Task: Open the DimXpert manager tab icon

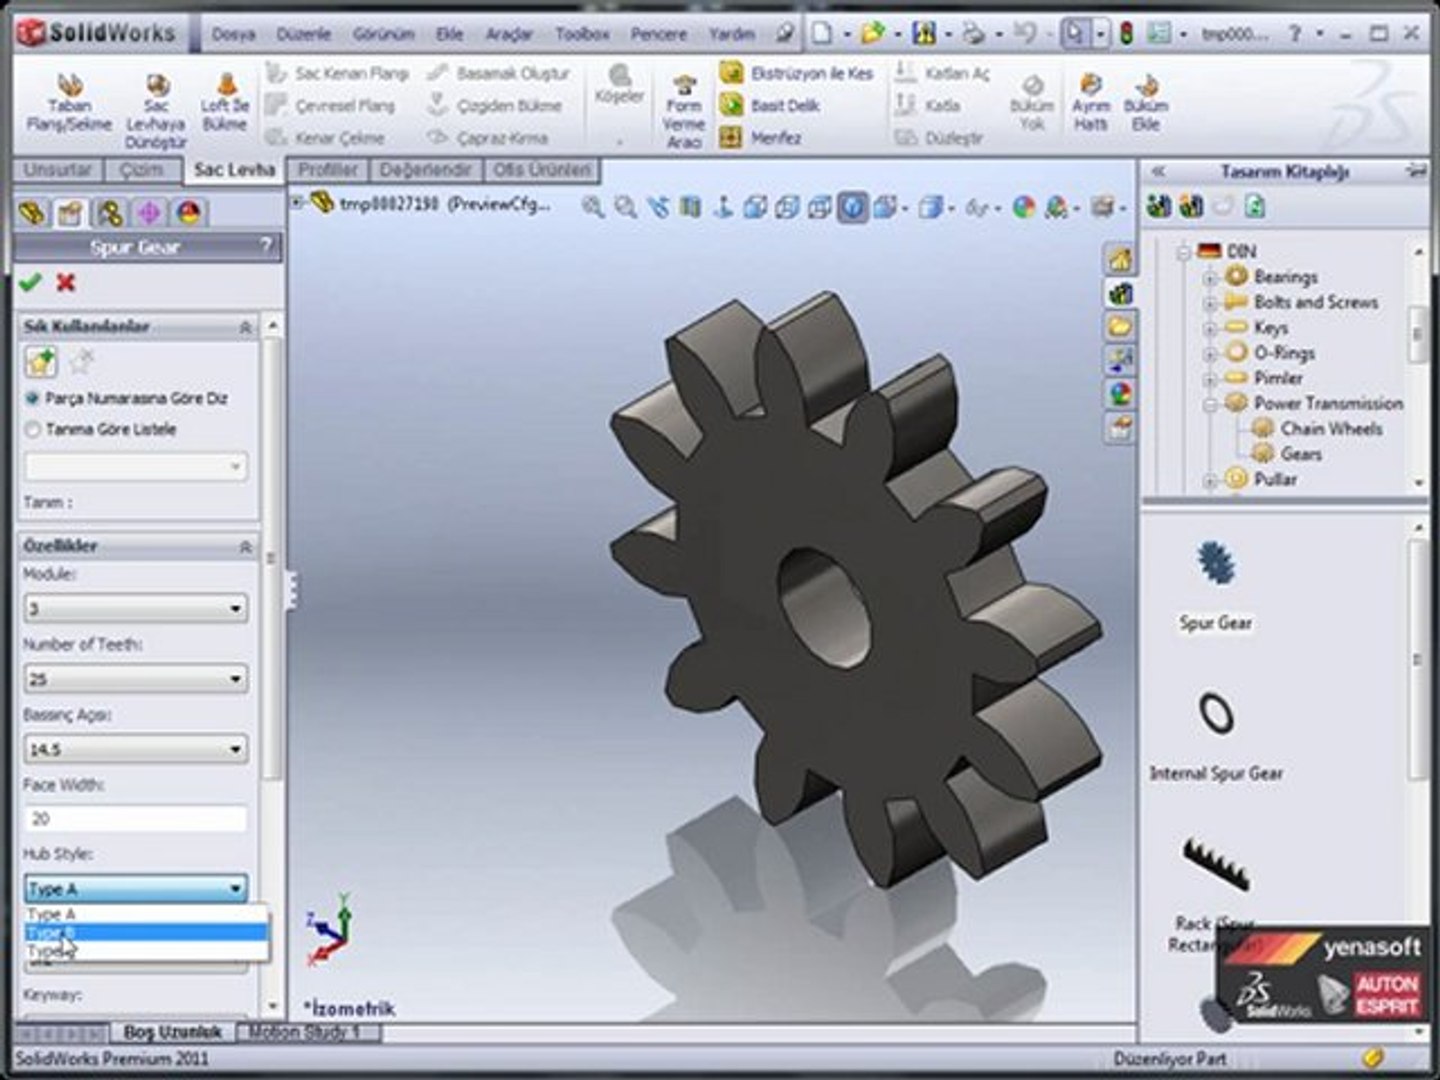Action: (x=149, y=213)
